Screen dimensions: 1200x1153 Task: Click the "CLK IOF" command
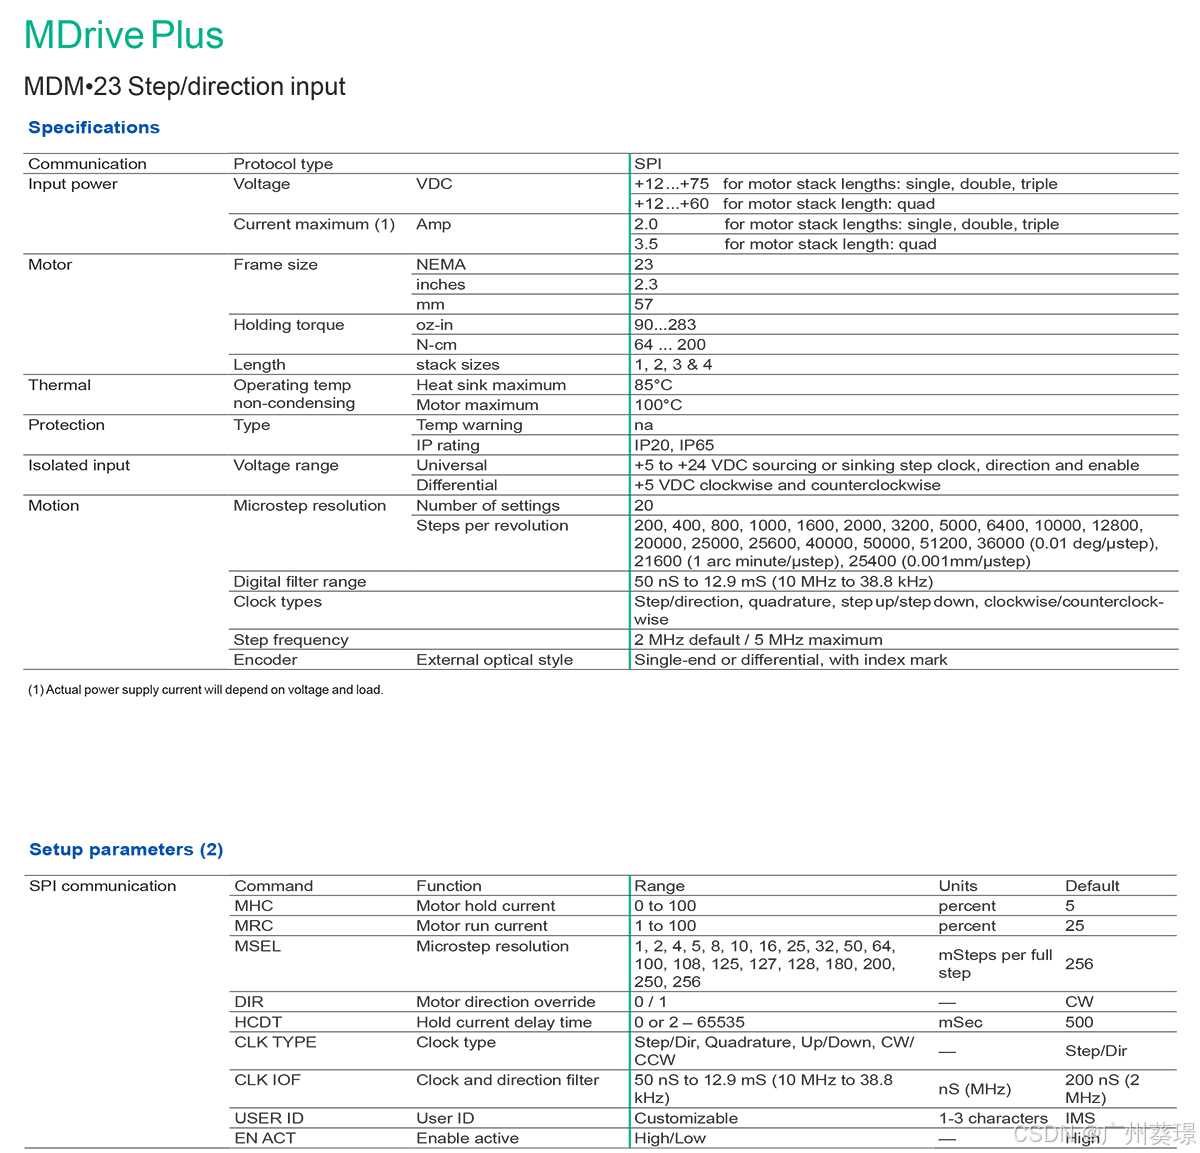267,1080
